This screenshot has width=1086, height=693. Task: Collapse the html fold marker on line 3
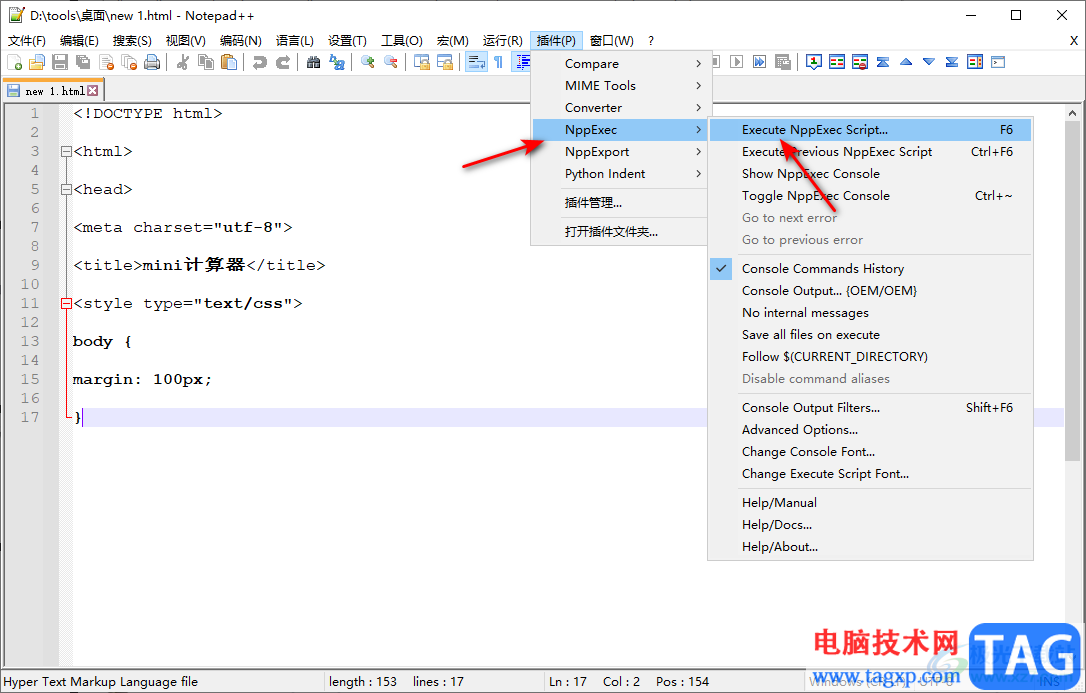(66, 152)
